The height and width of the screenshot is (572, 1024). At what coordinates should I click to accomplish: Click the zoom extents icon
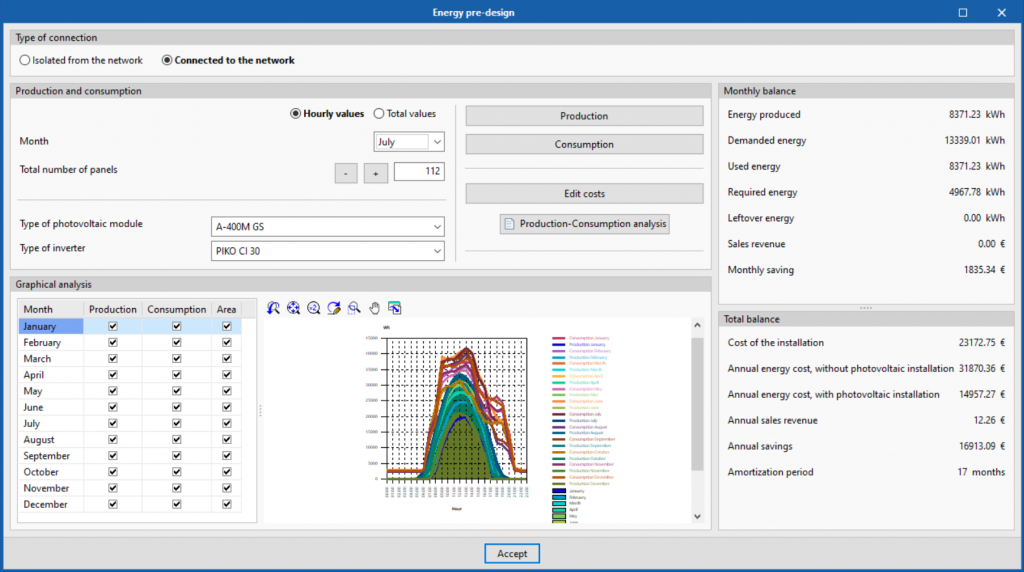pos(293,308)
